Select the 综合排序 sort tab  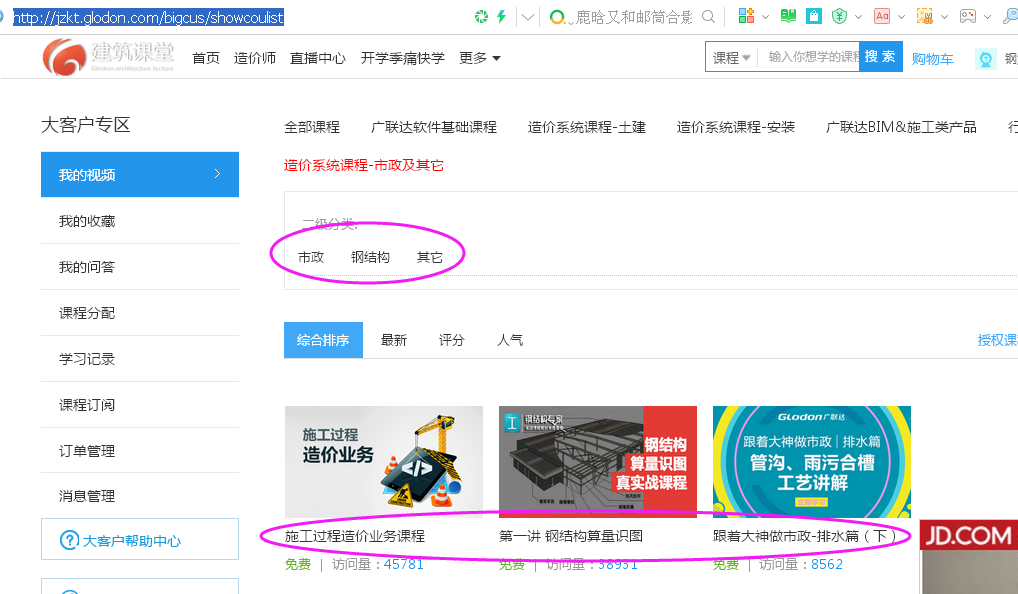pyautogui.click(x=323, y=340)
